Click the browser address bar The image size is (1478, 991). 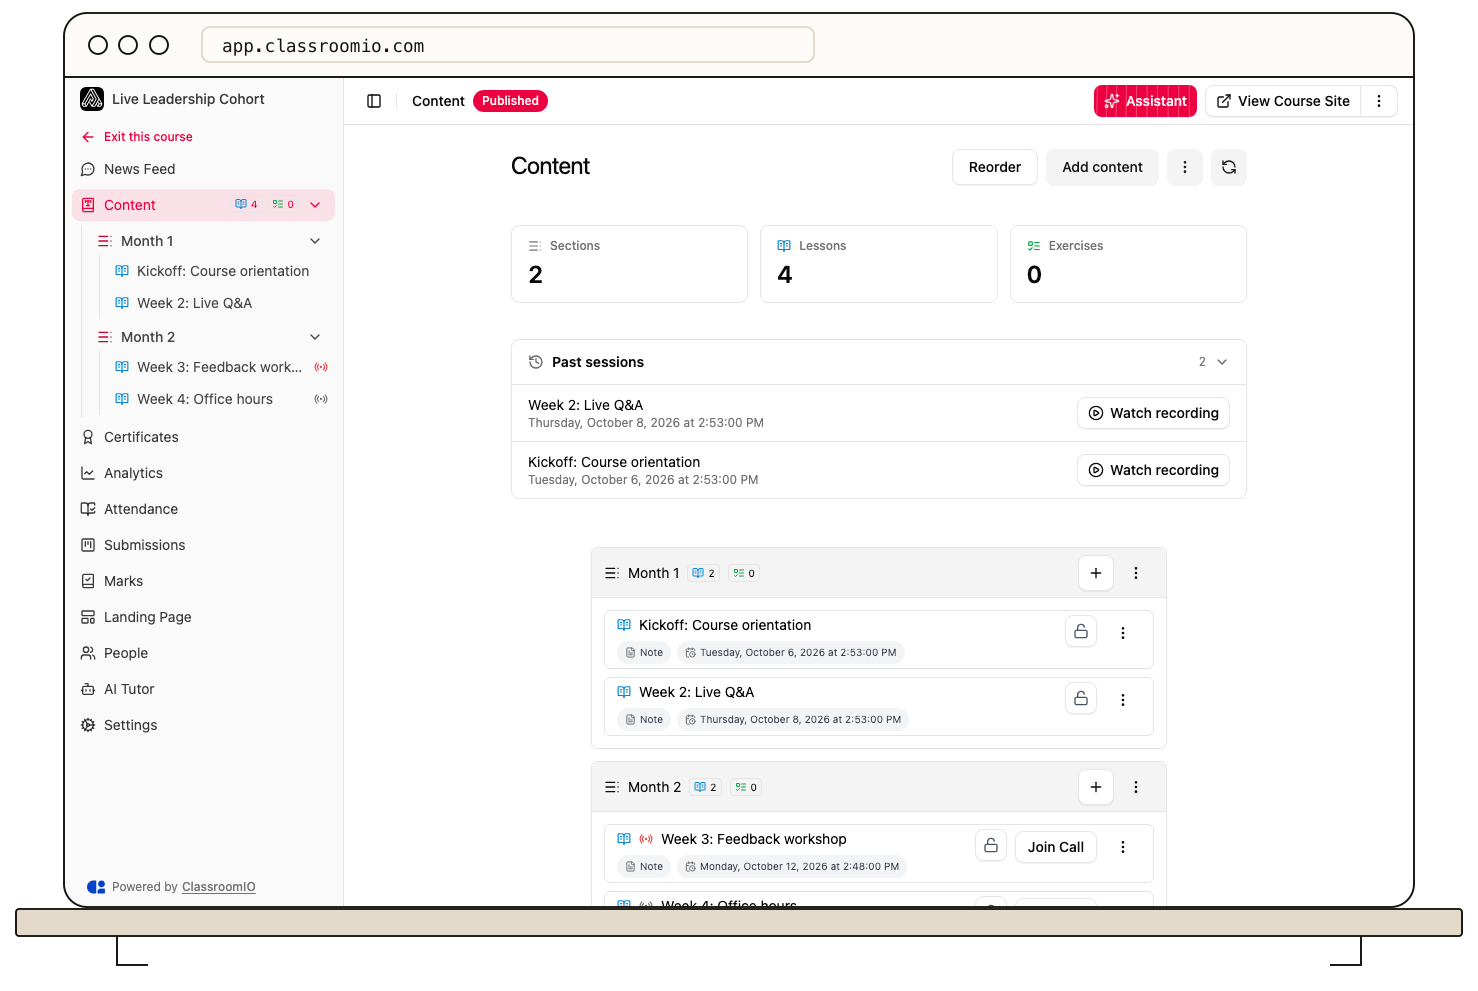tap(508, 45)
